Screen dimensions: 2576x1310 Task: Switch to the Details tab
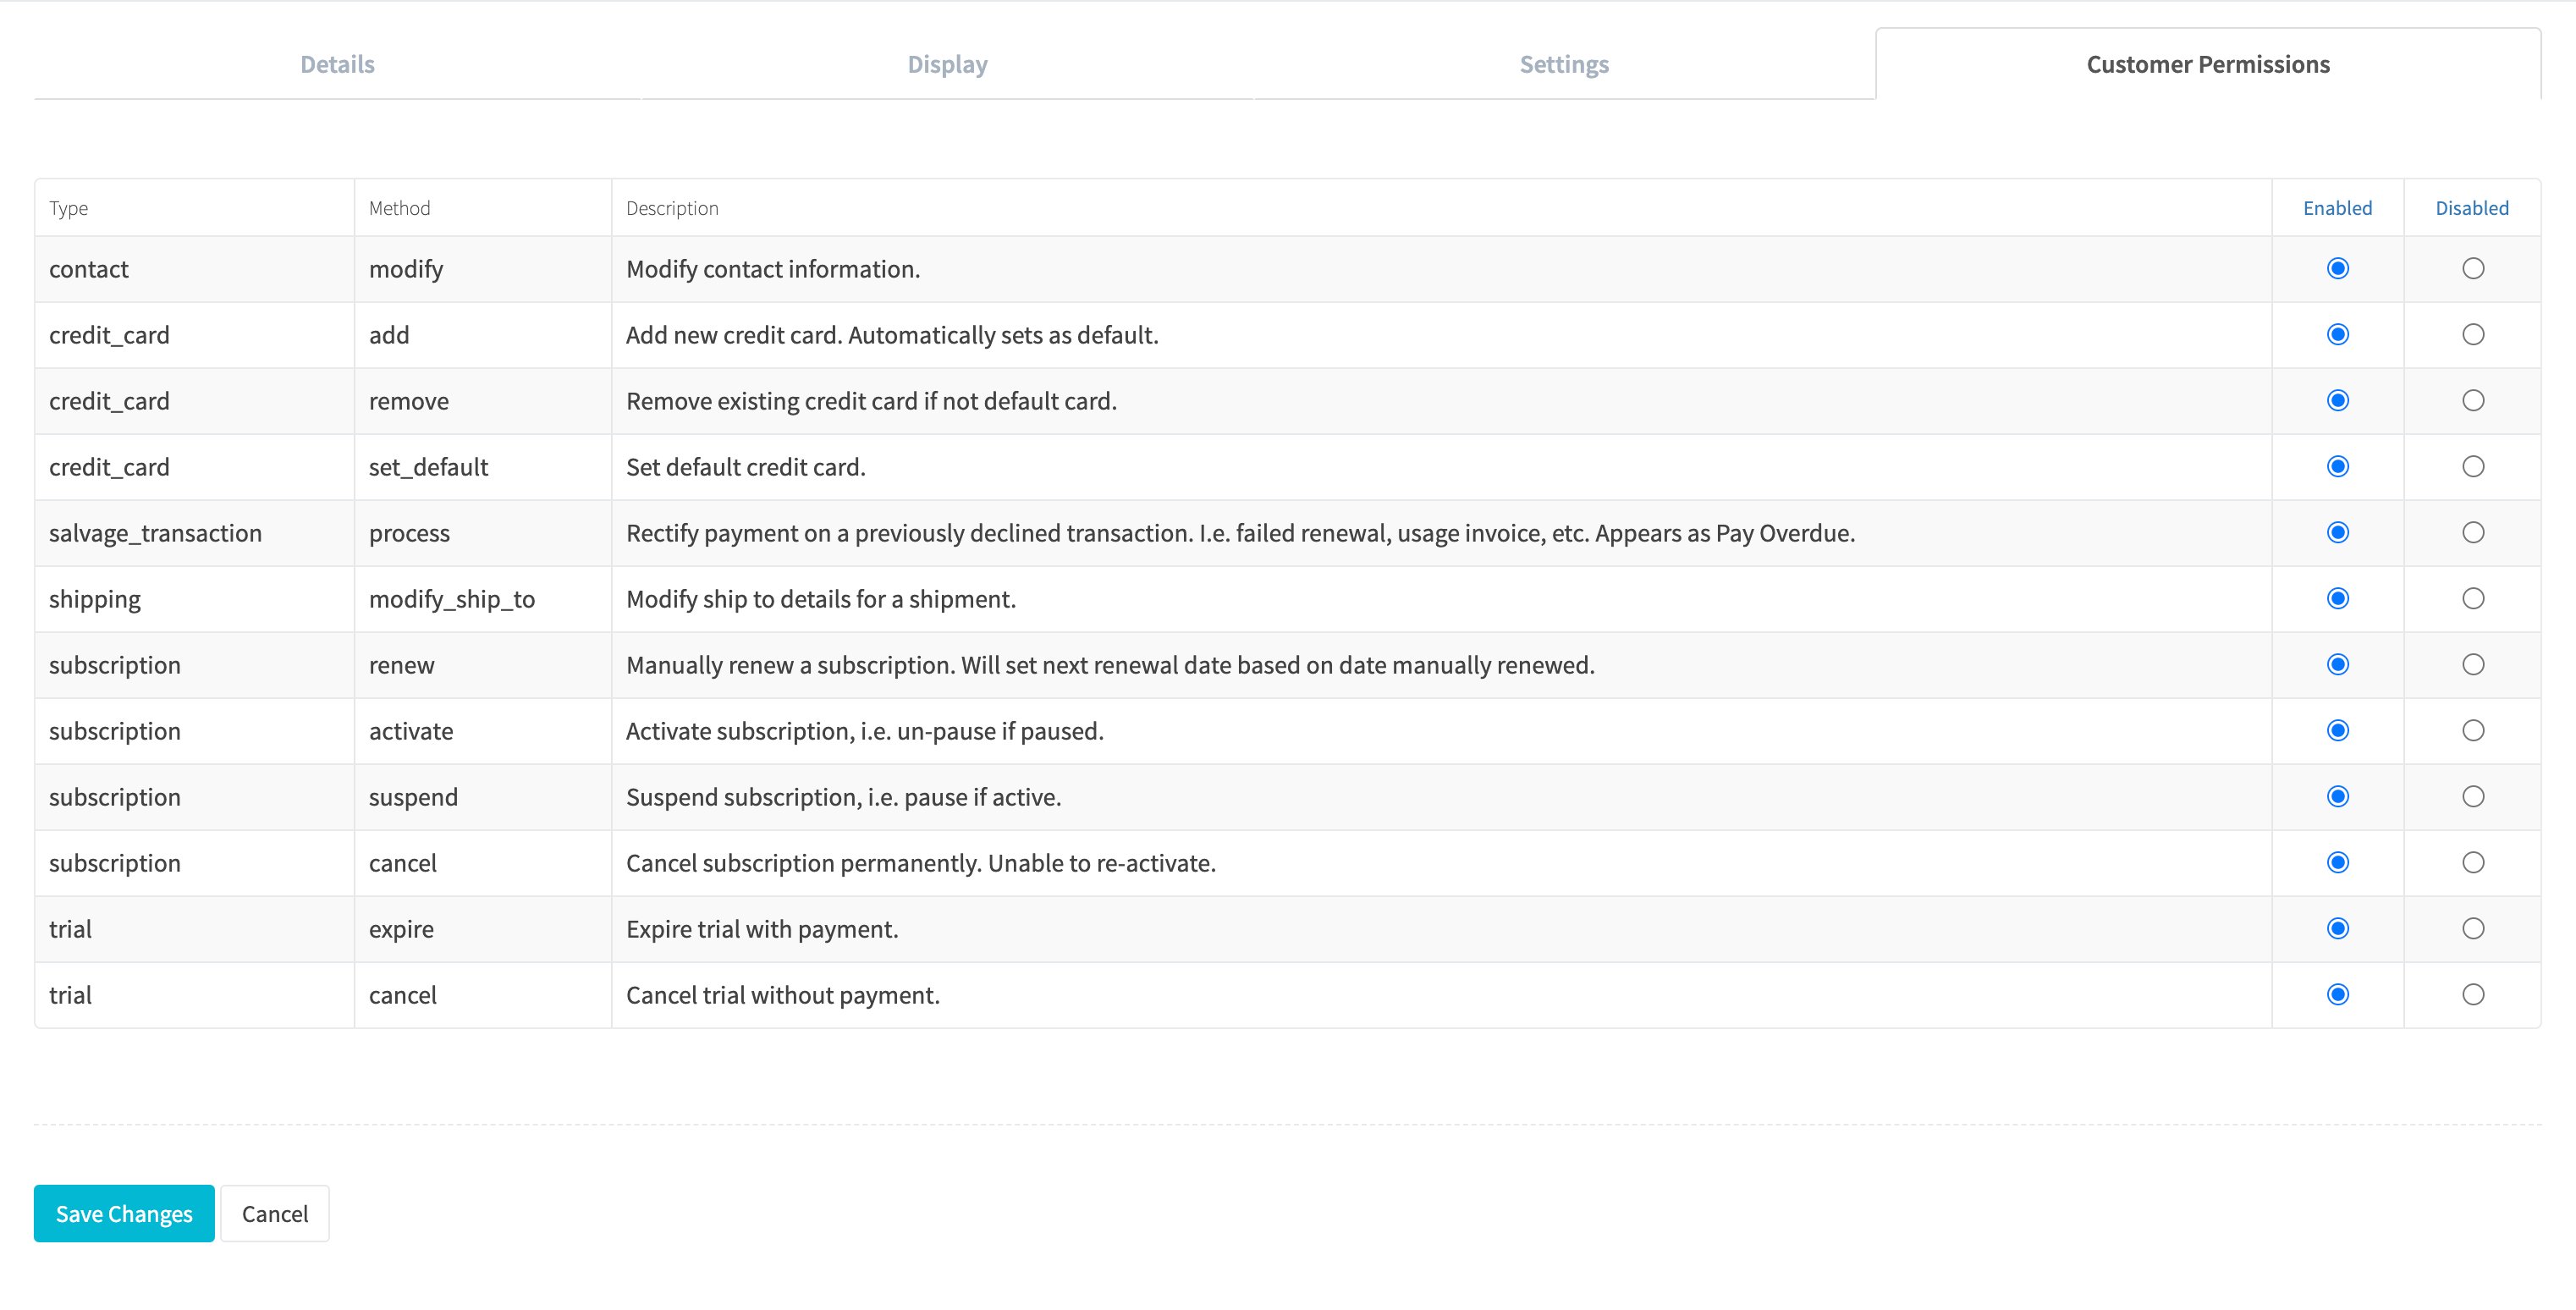[x=337, y=64]
